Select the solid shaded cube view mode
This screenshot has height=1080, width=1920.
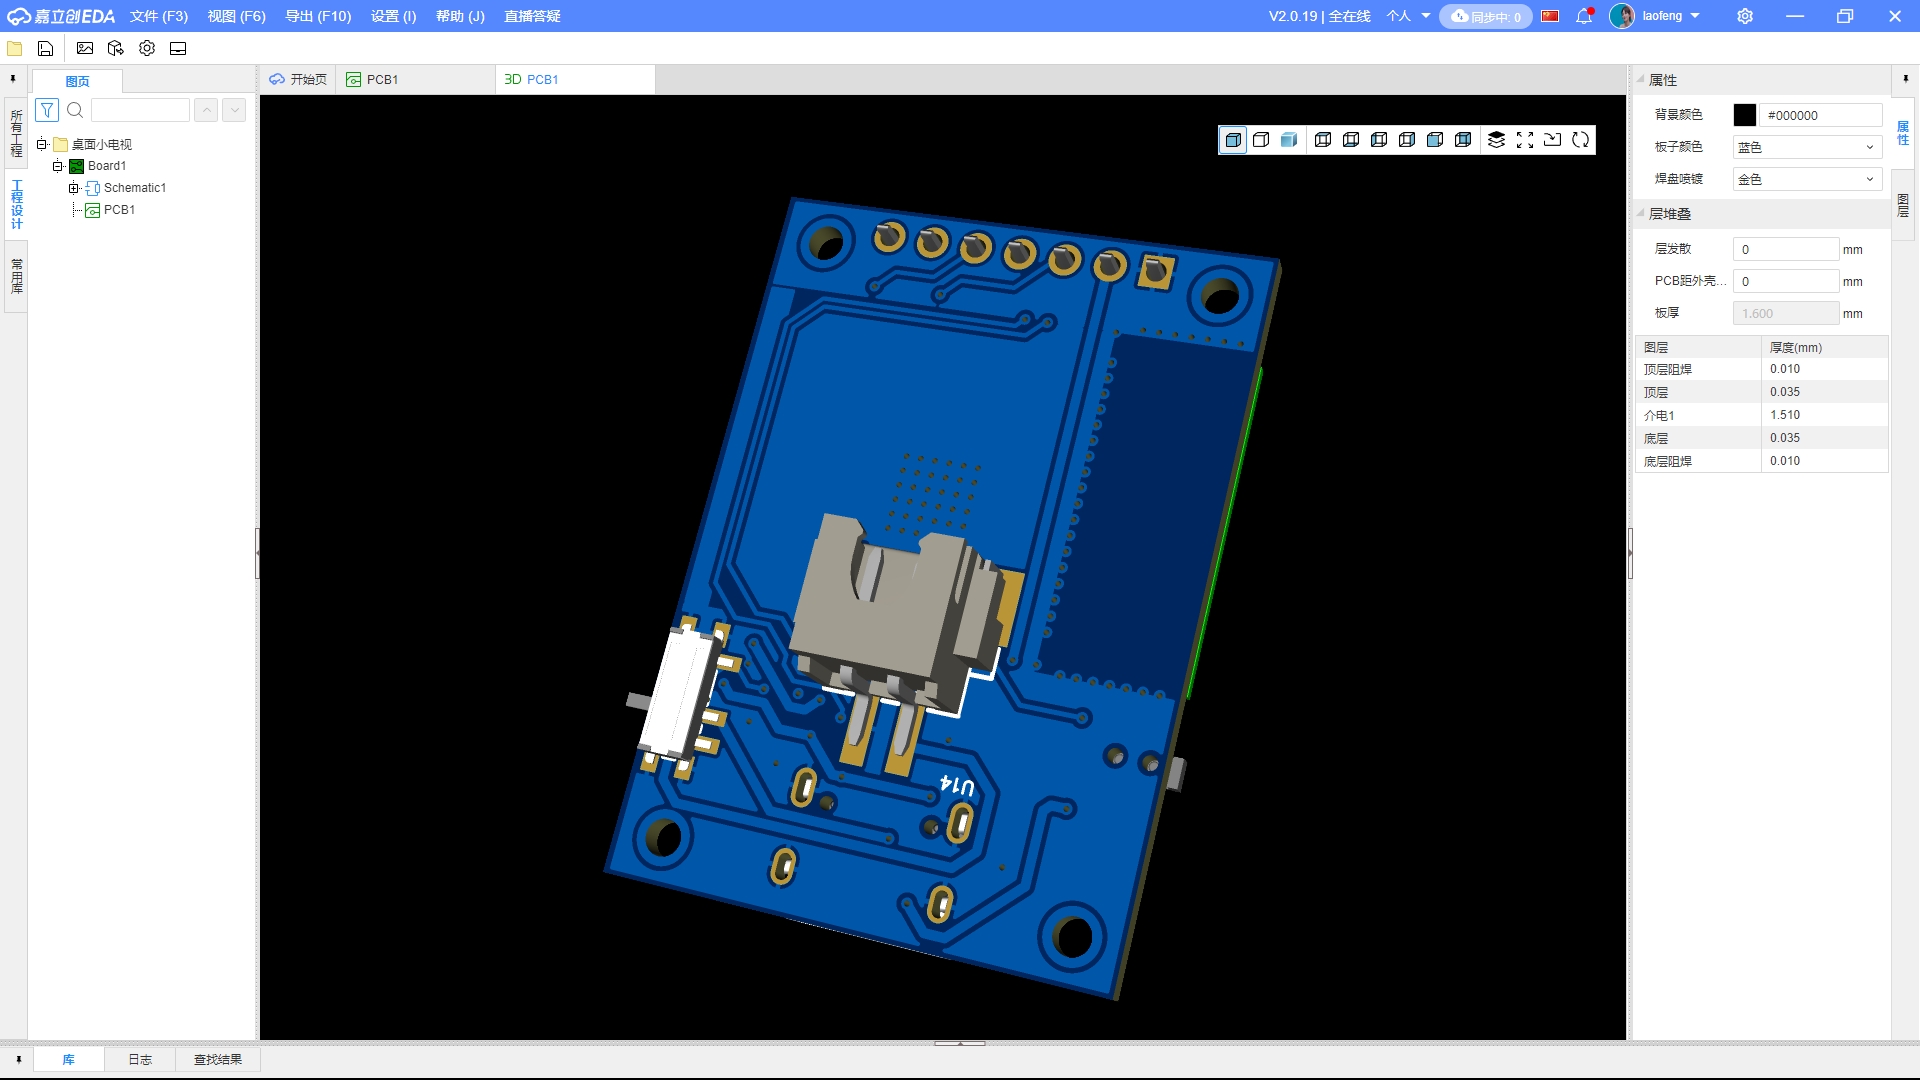click(x=1233, y=140)
